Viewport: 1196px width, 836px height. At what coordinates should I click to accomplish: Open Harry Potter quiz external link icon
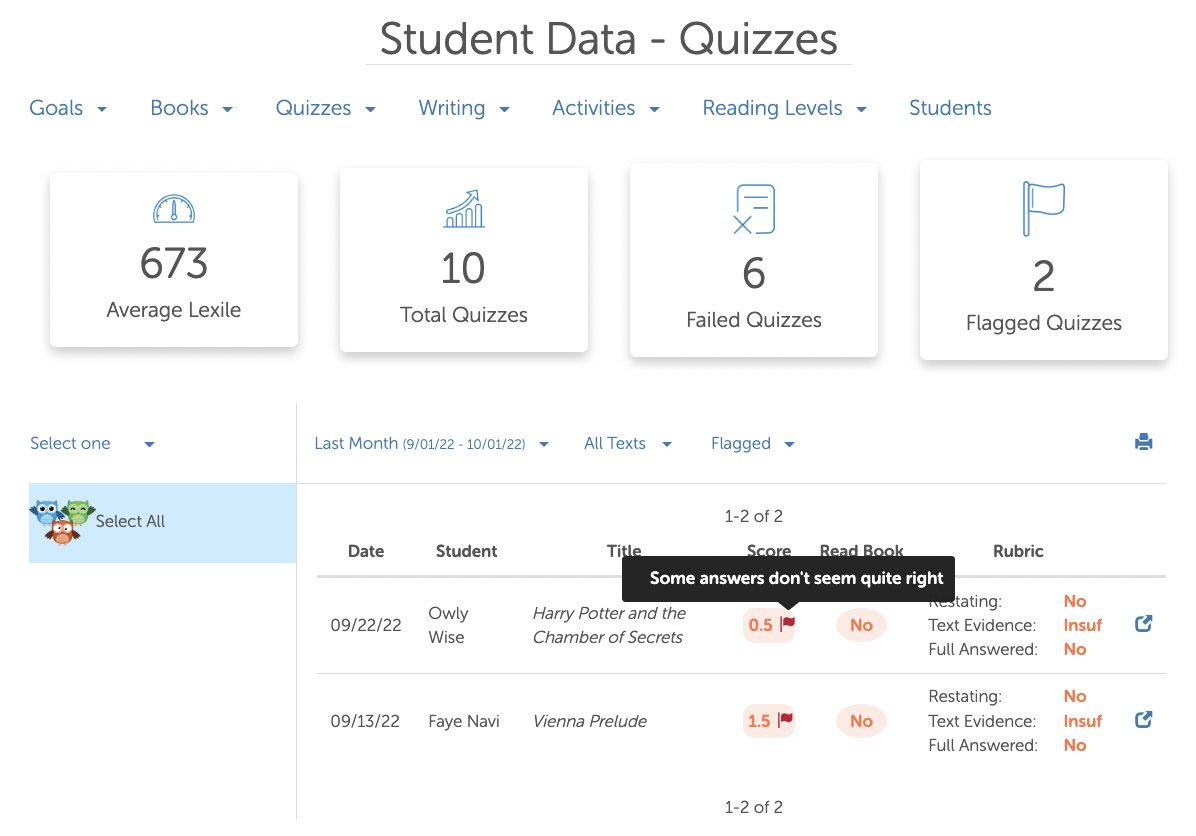pyautogui.click(x=1144, y=624)
